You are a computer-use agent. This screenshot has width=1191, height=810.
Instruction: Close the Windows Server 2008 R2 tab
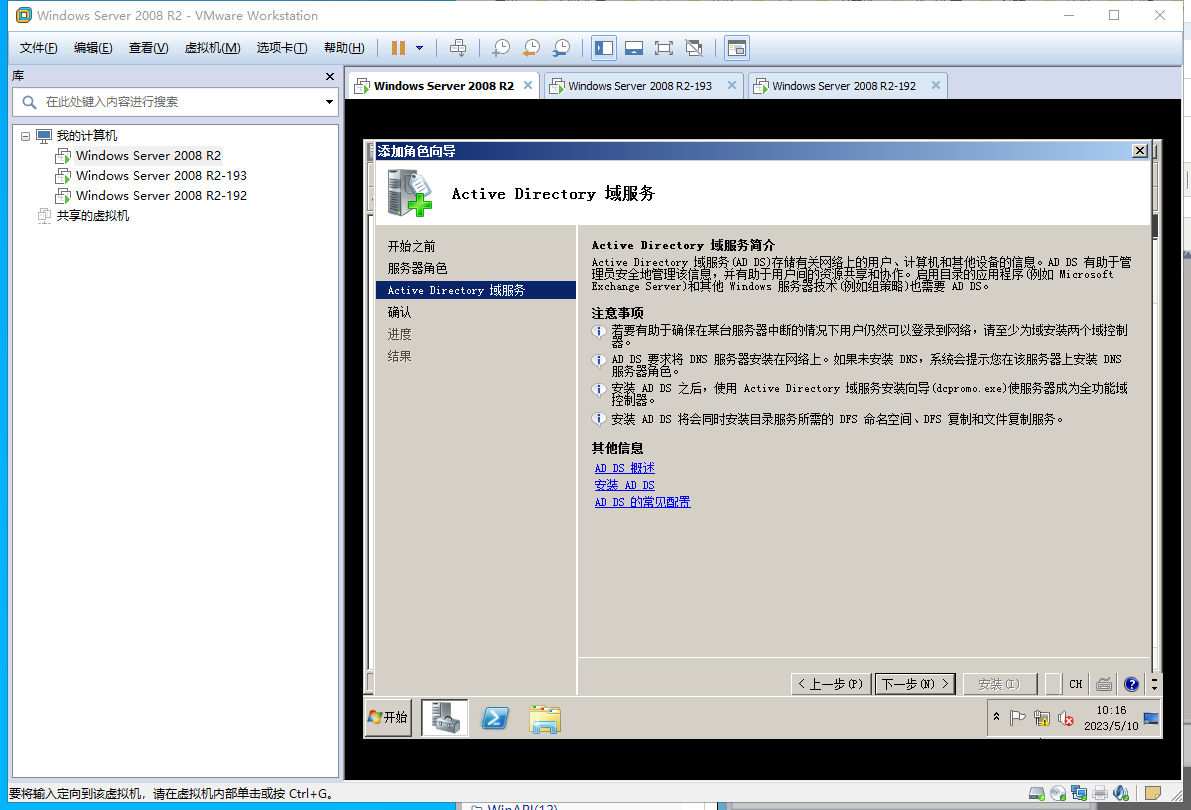(x=528, y=85)
